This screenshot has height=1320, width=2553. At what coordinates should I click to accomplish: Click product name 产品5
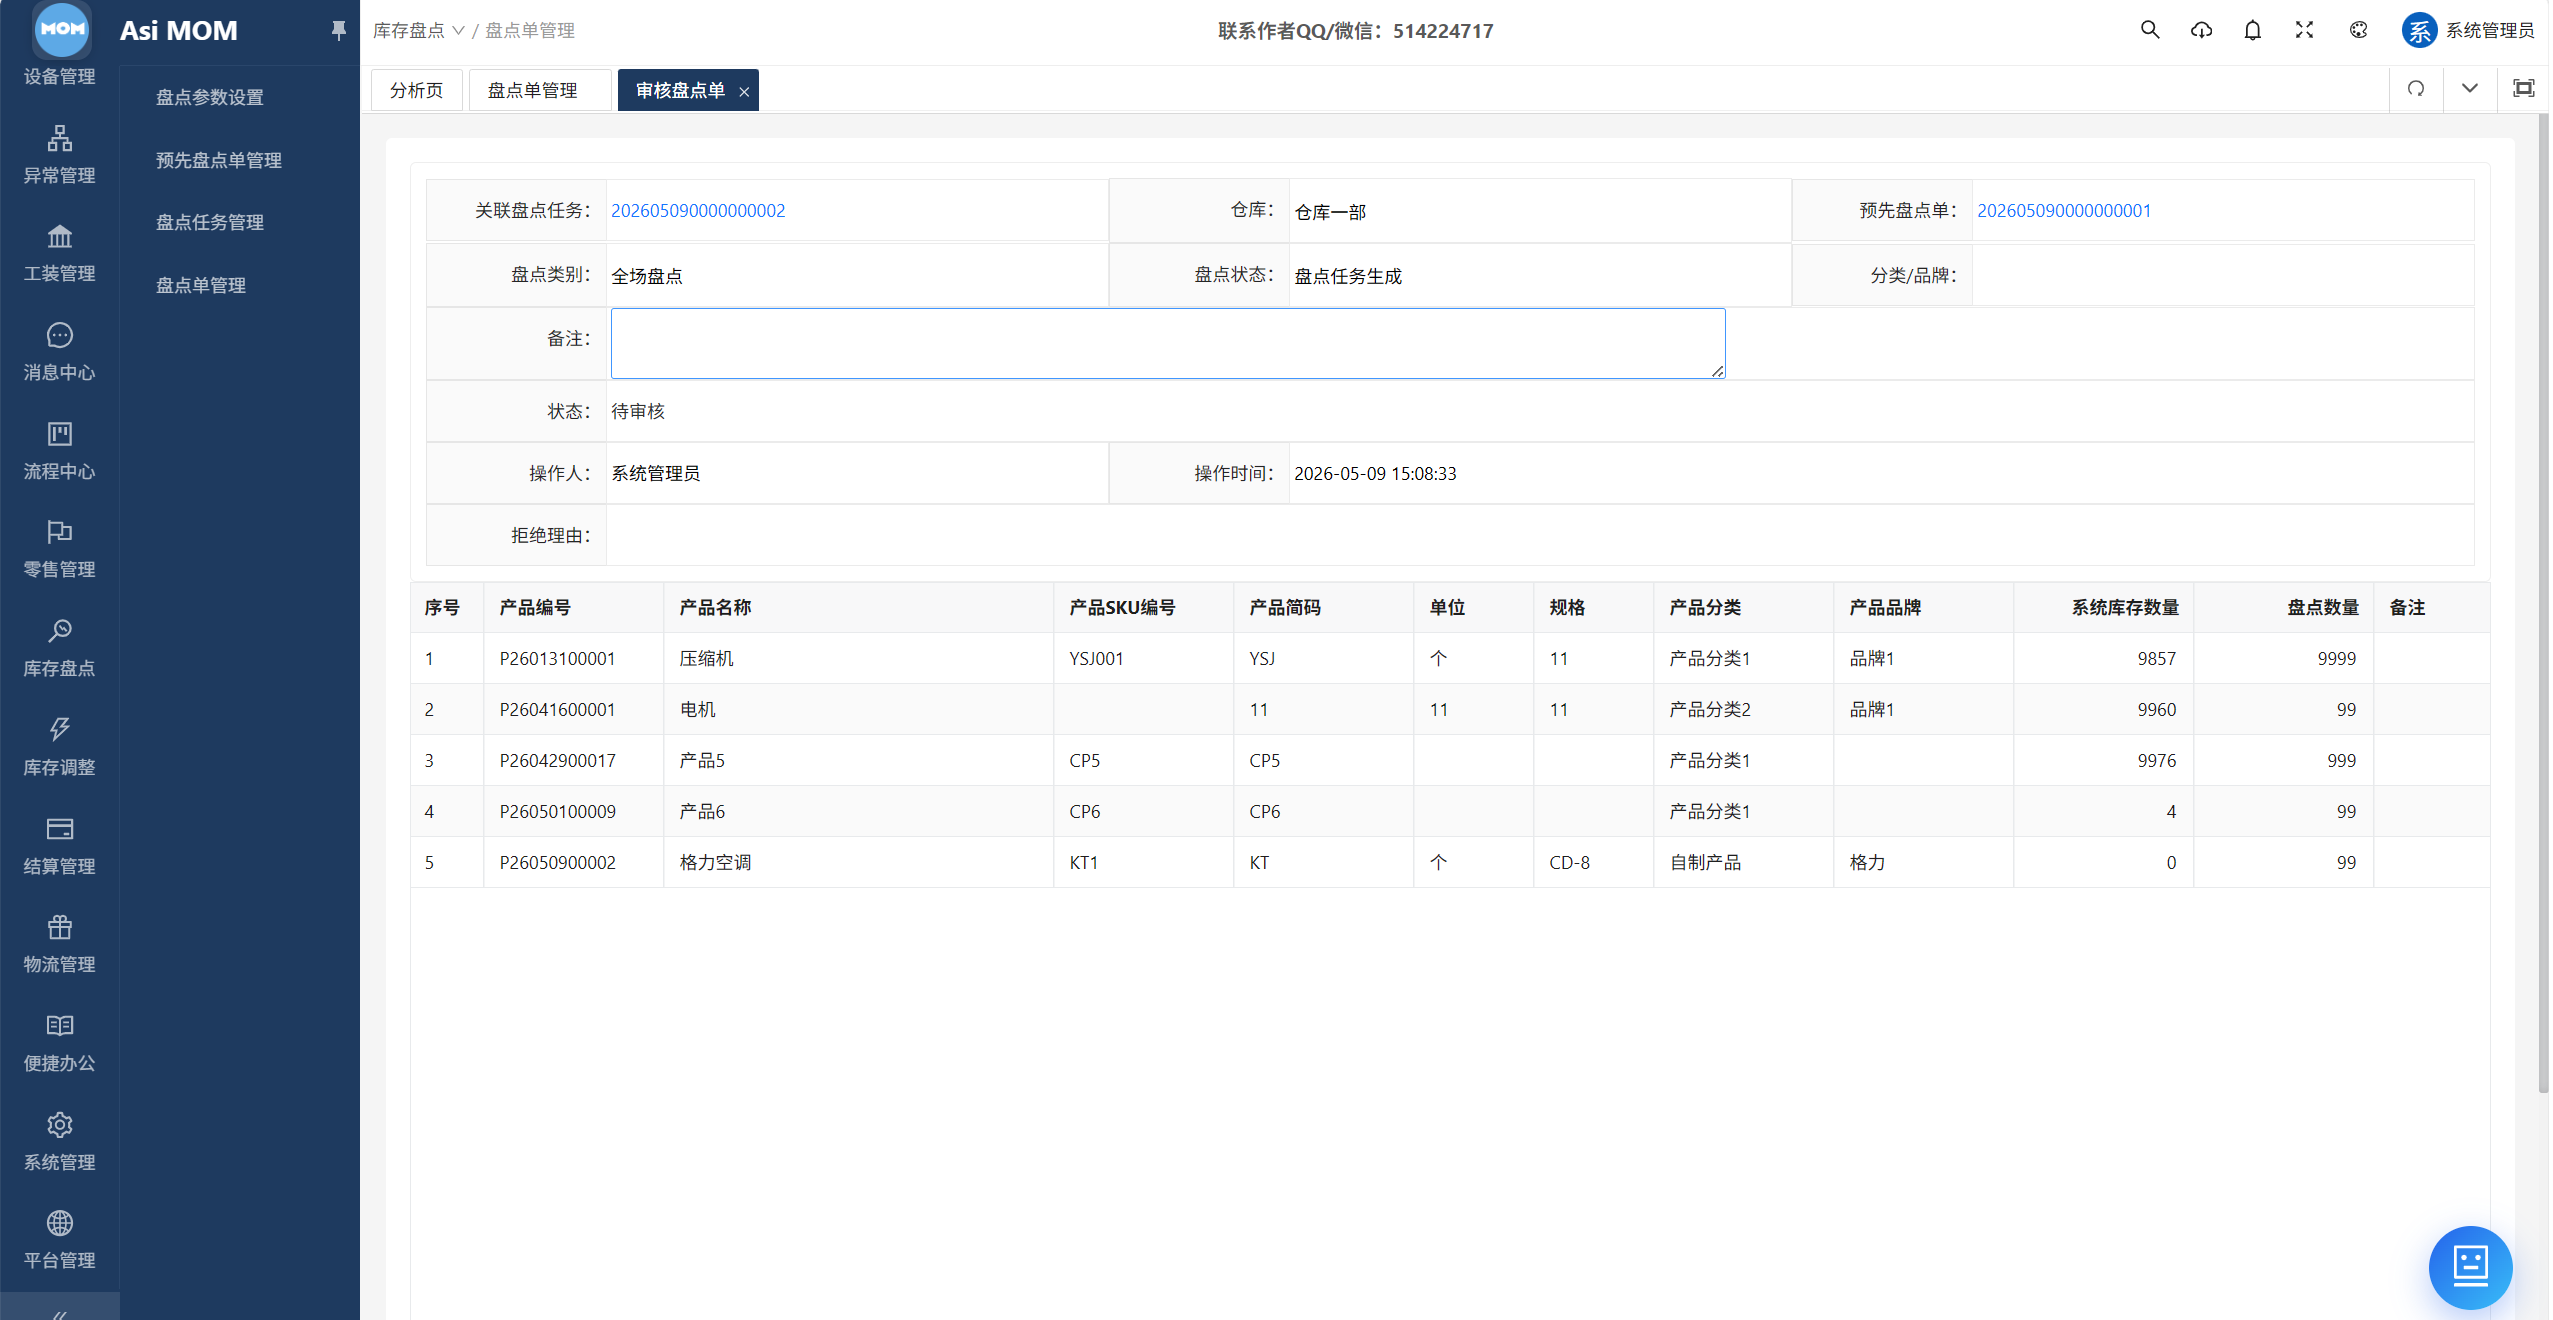click(702, 761)
